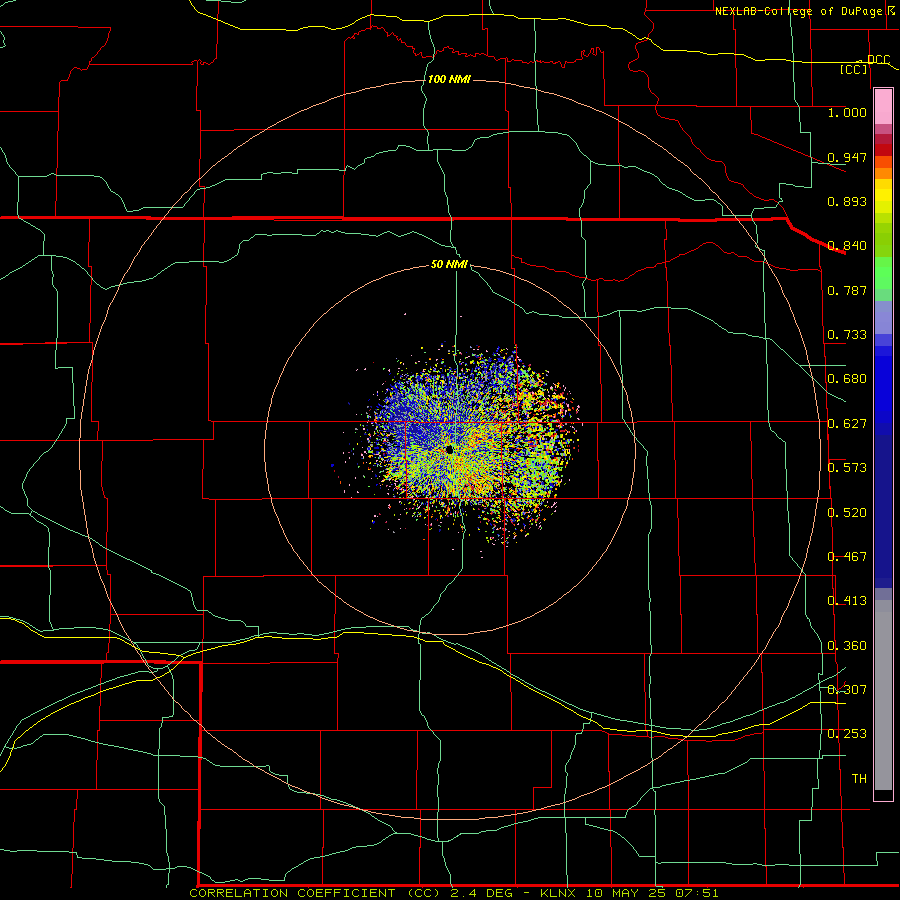Select the 1.000 scale value

(x=847, y=112)
